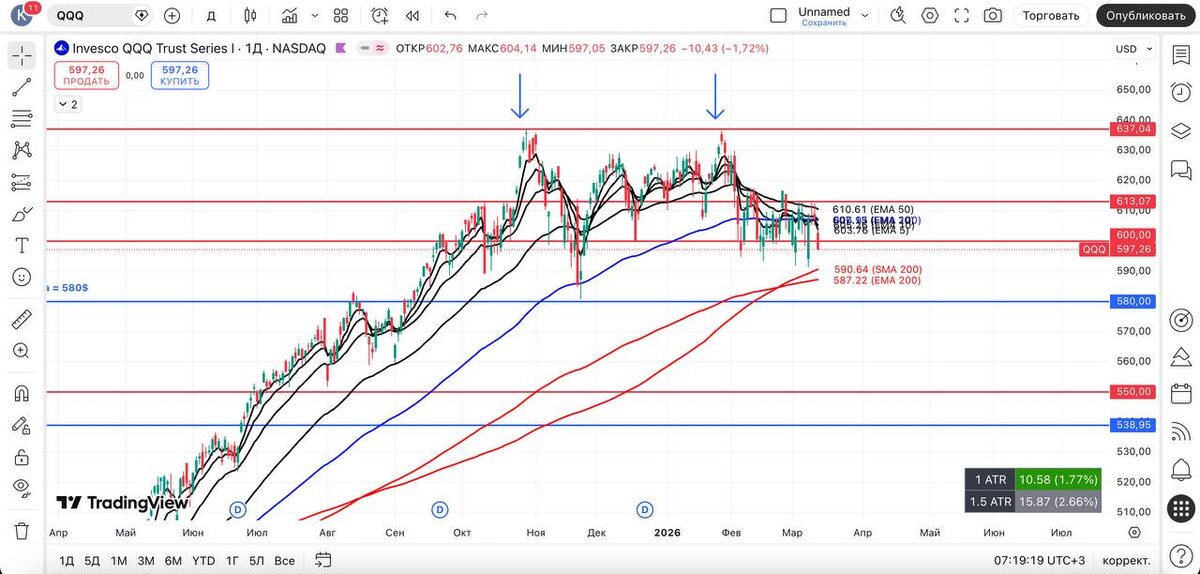
Task: Open the Fibonacci and horizontal lines tool
Action: click(x=22, y=118)
